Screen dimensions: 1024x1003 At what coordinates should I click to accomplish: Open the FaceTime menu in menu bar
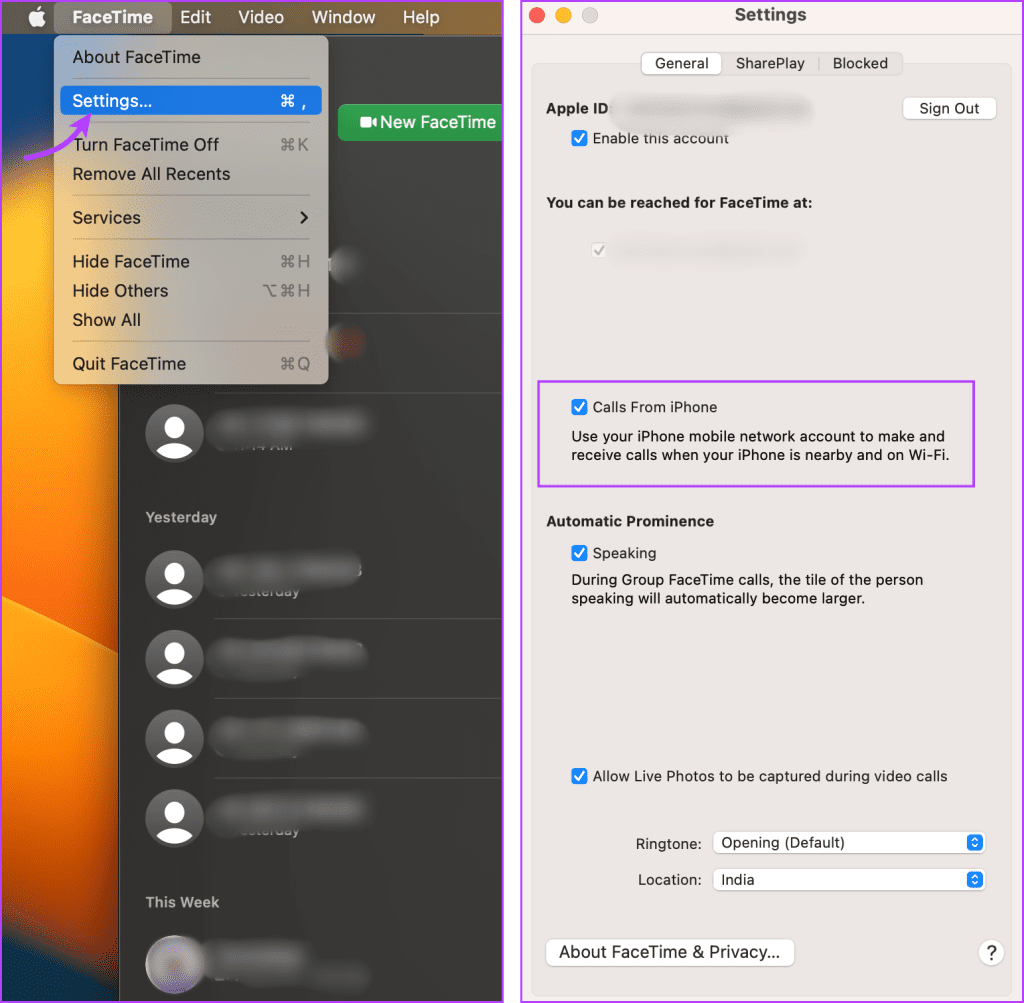pos(112,17)
